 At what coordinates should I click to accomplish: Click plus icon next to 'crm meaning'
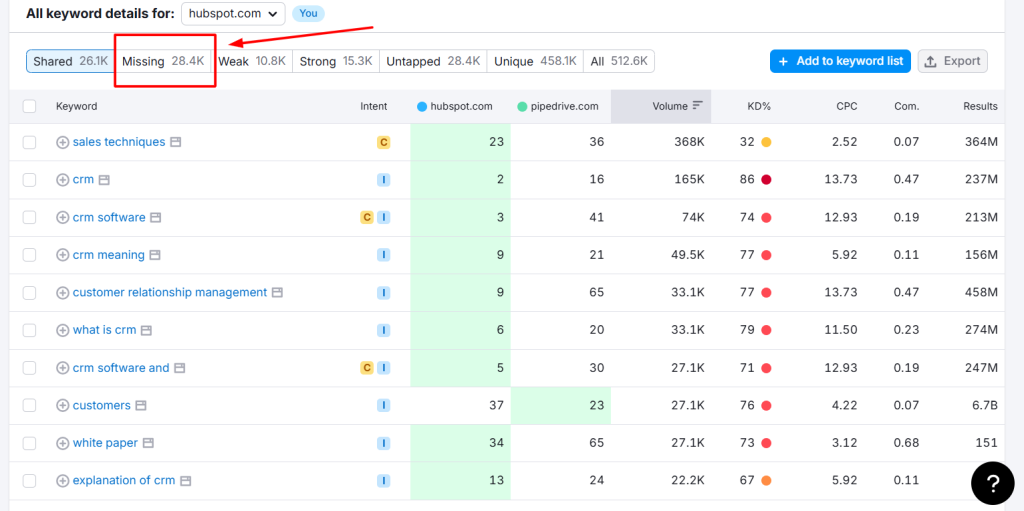[x=63, y=255]
